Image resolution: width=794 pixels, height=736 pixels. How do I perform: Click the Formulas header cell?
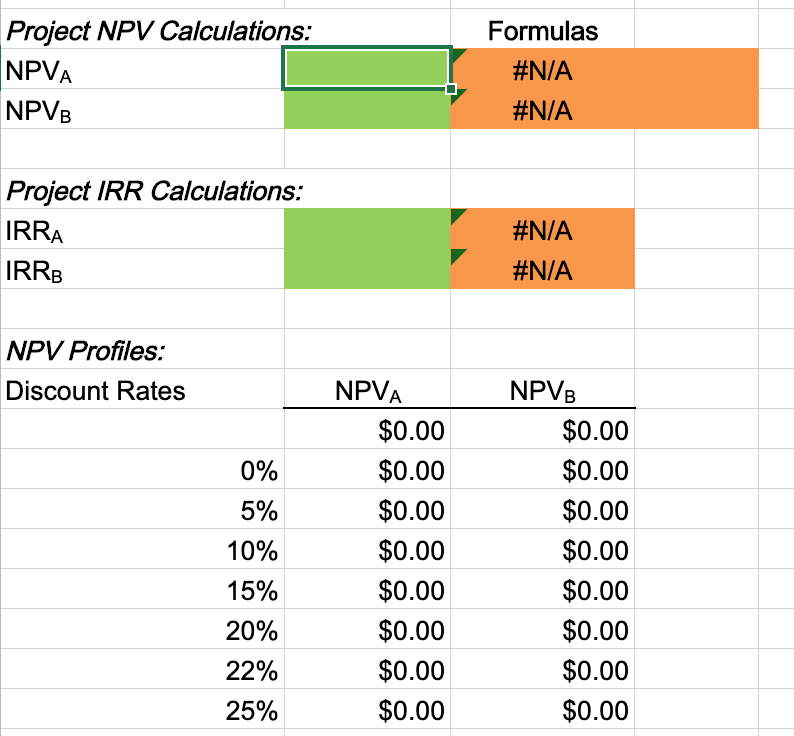542,29
